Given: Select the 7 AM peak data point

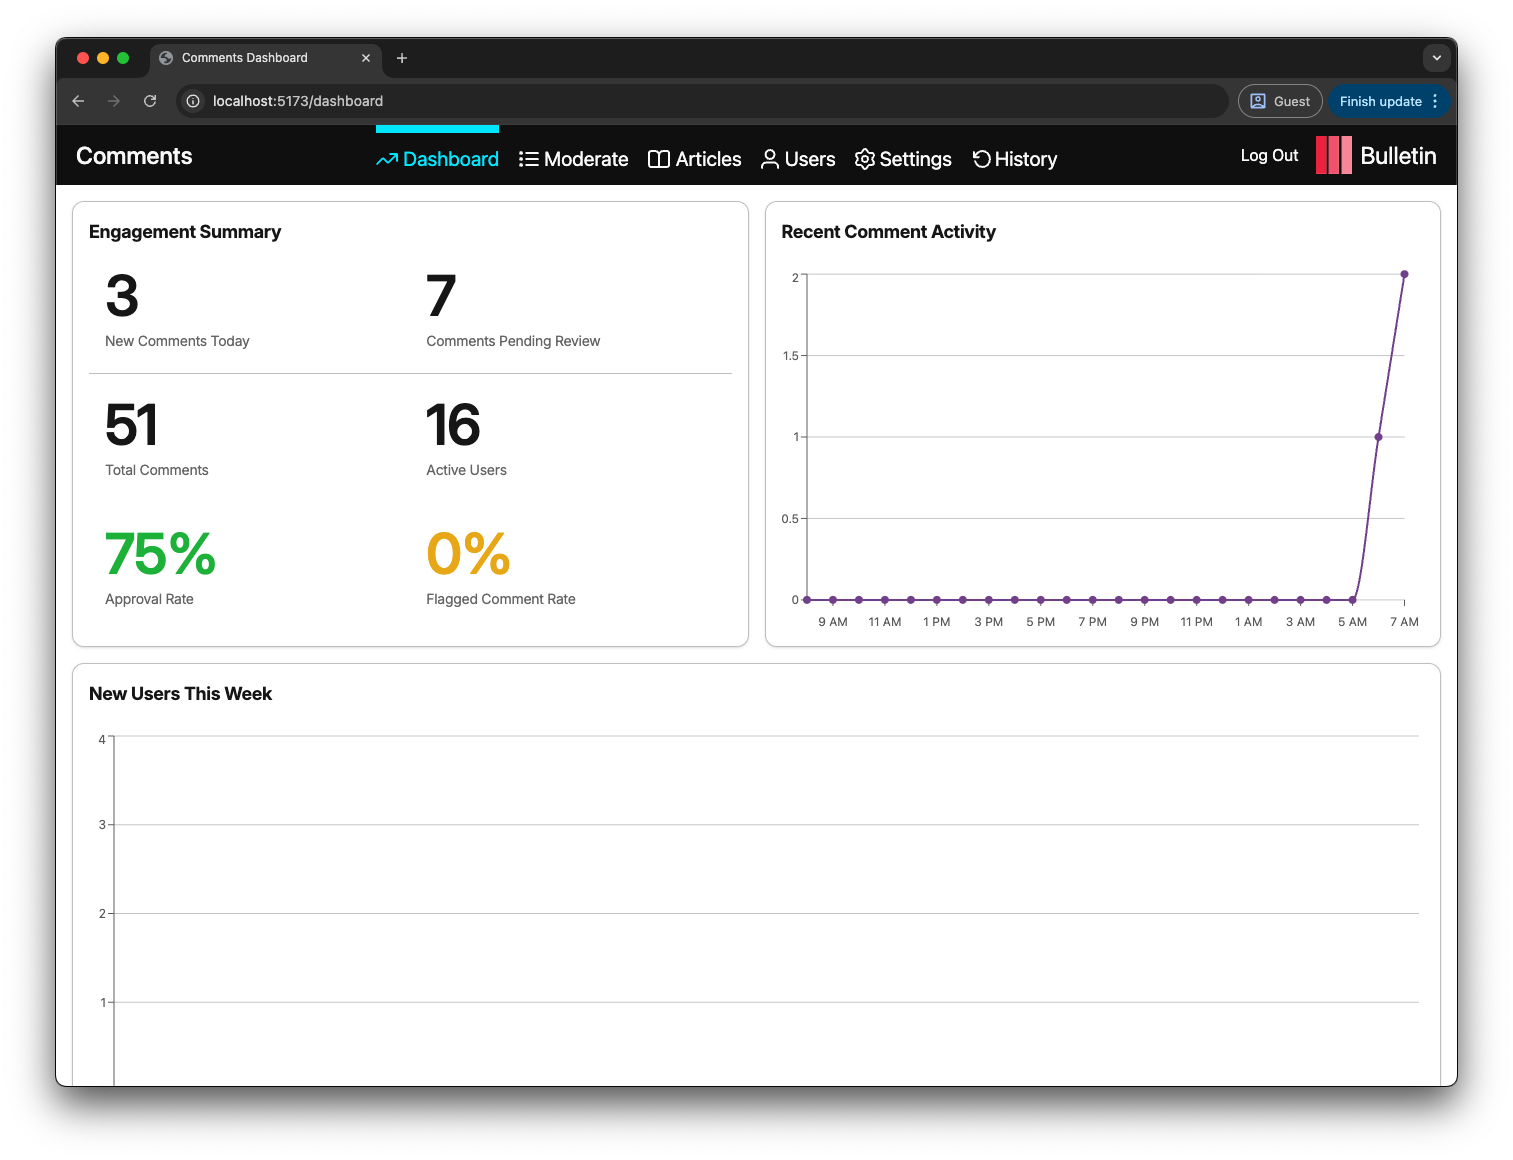Looking at the screenshot, I should coord(1404,274).
